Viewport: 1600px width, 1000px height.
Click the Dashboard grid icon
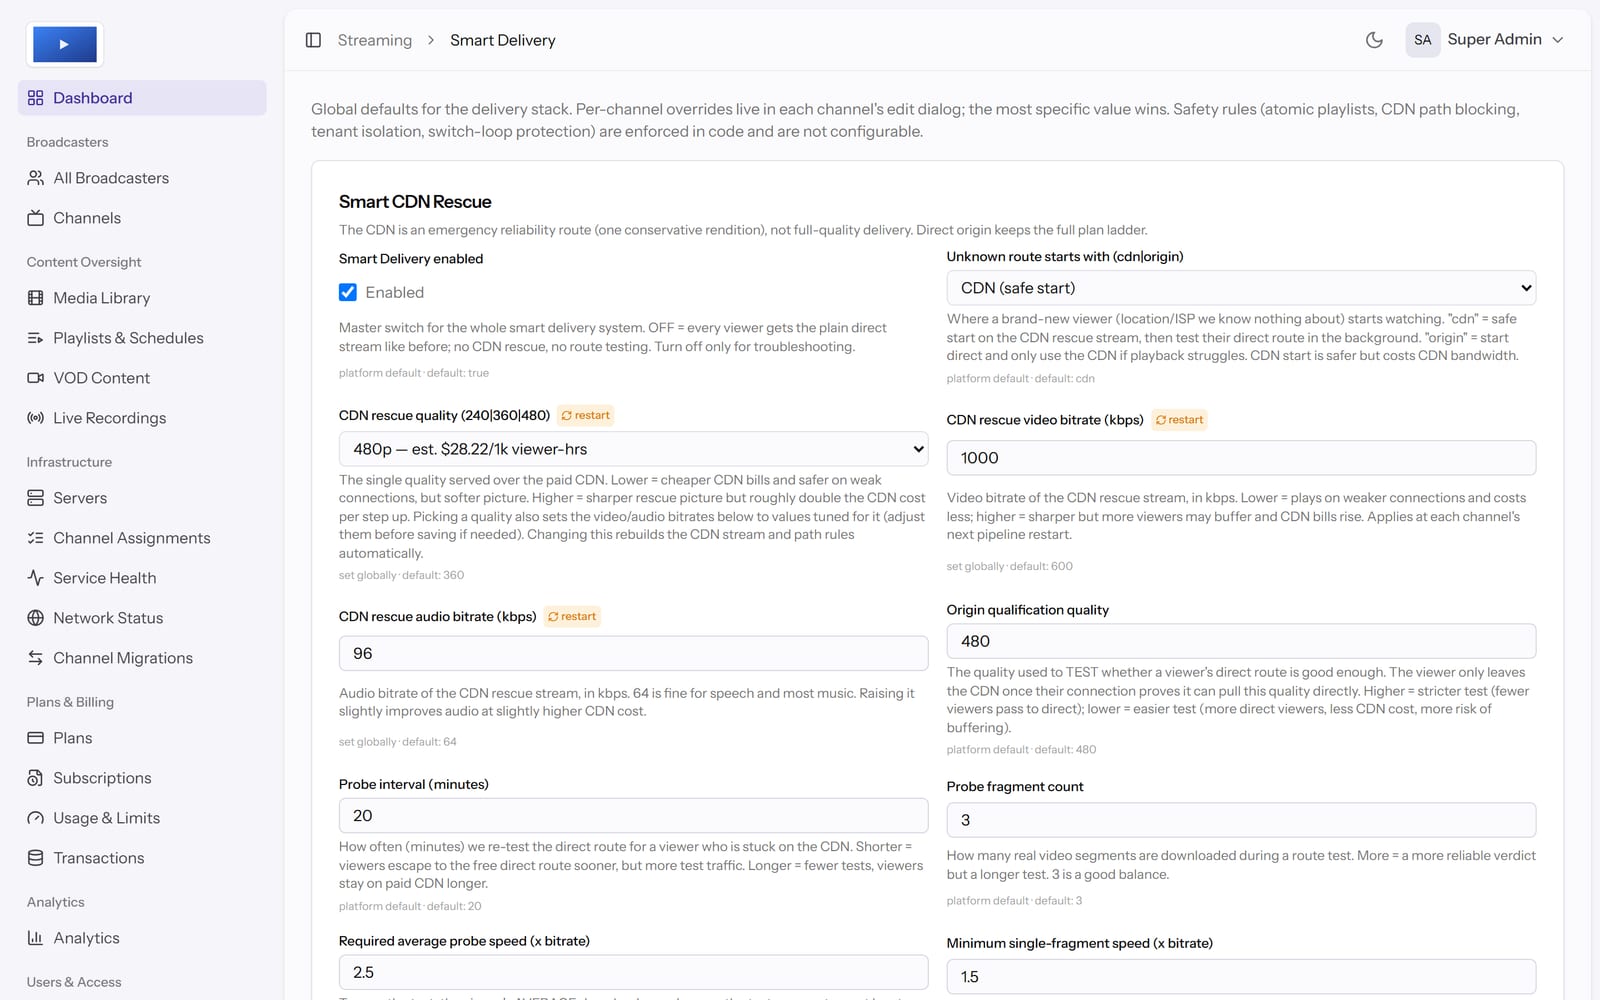[x=36, y=98]
